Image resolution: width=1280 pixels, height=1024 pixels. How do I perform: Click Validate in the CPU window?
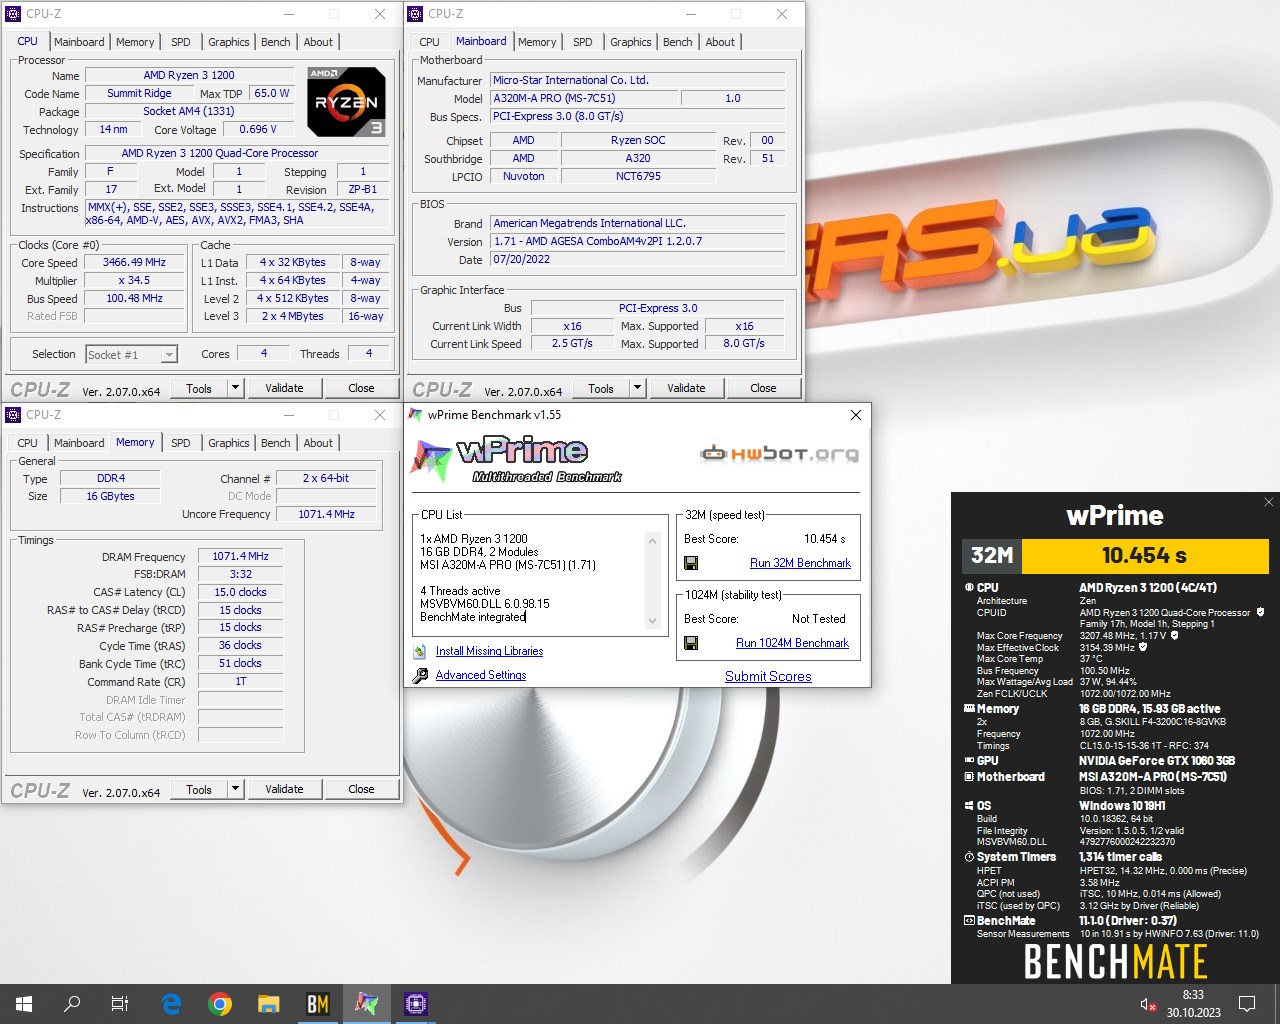click(x=284, y=388)
